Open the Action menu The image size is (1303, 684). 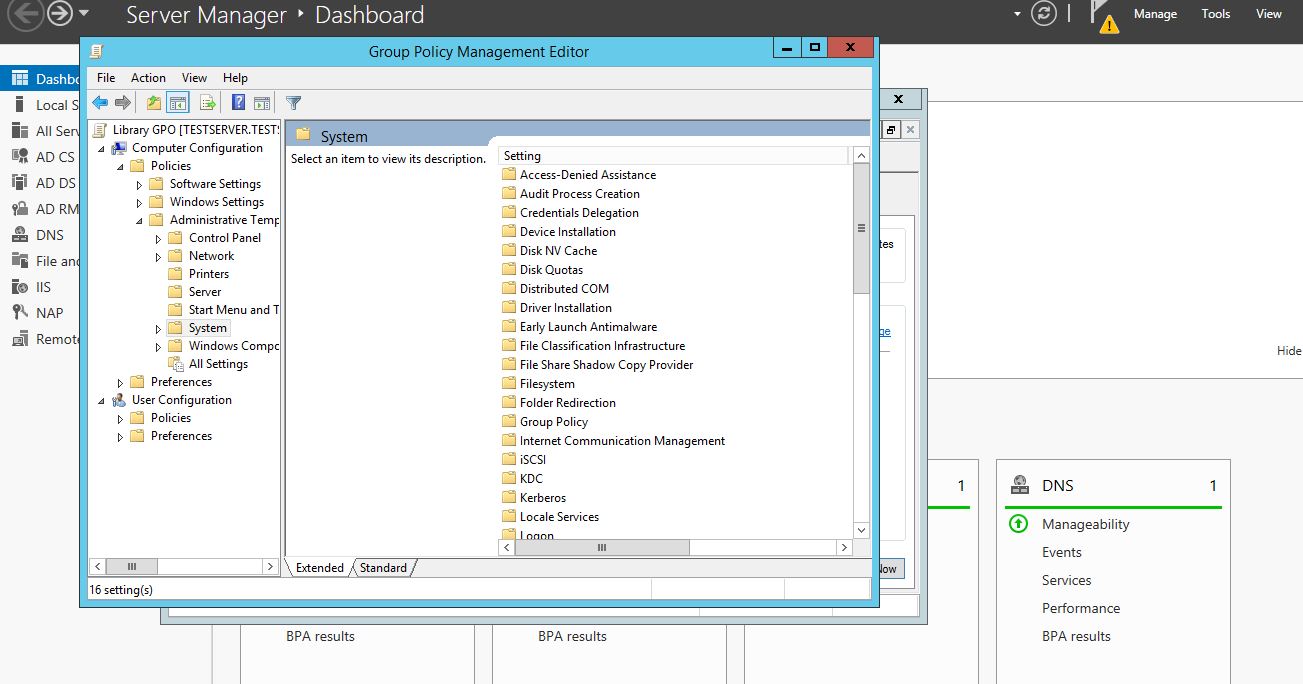click(148, 77)
